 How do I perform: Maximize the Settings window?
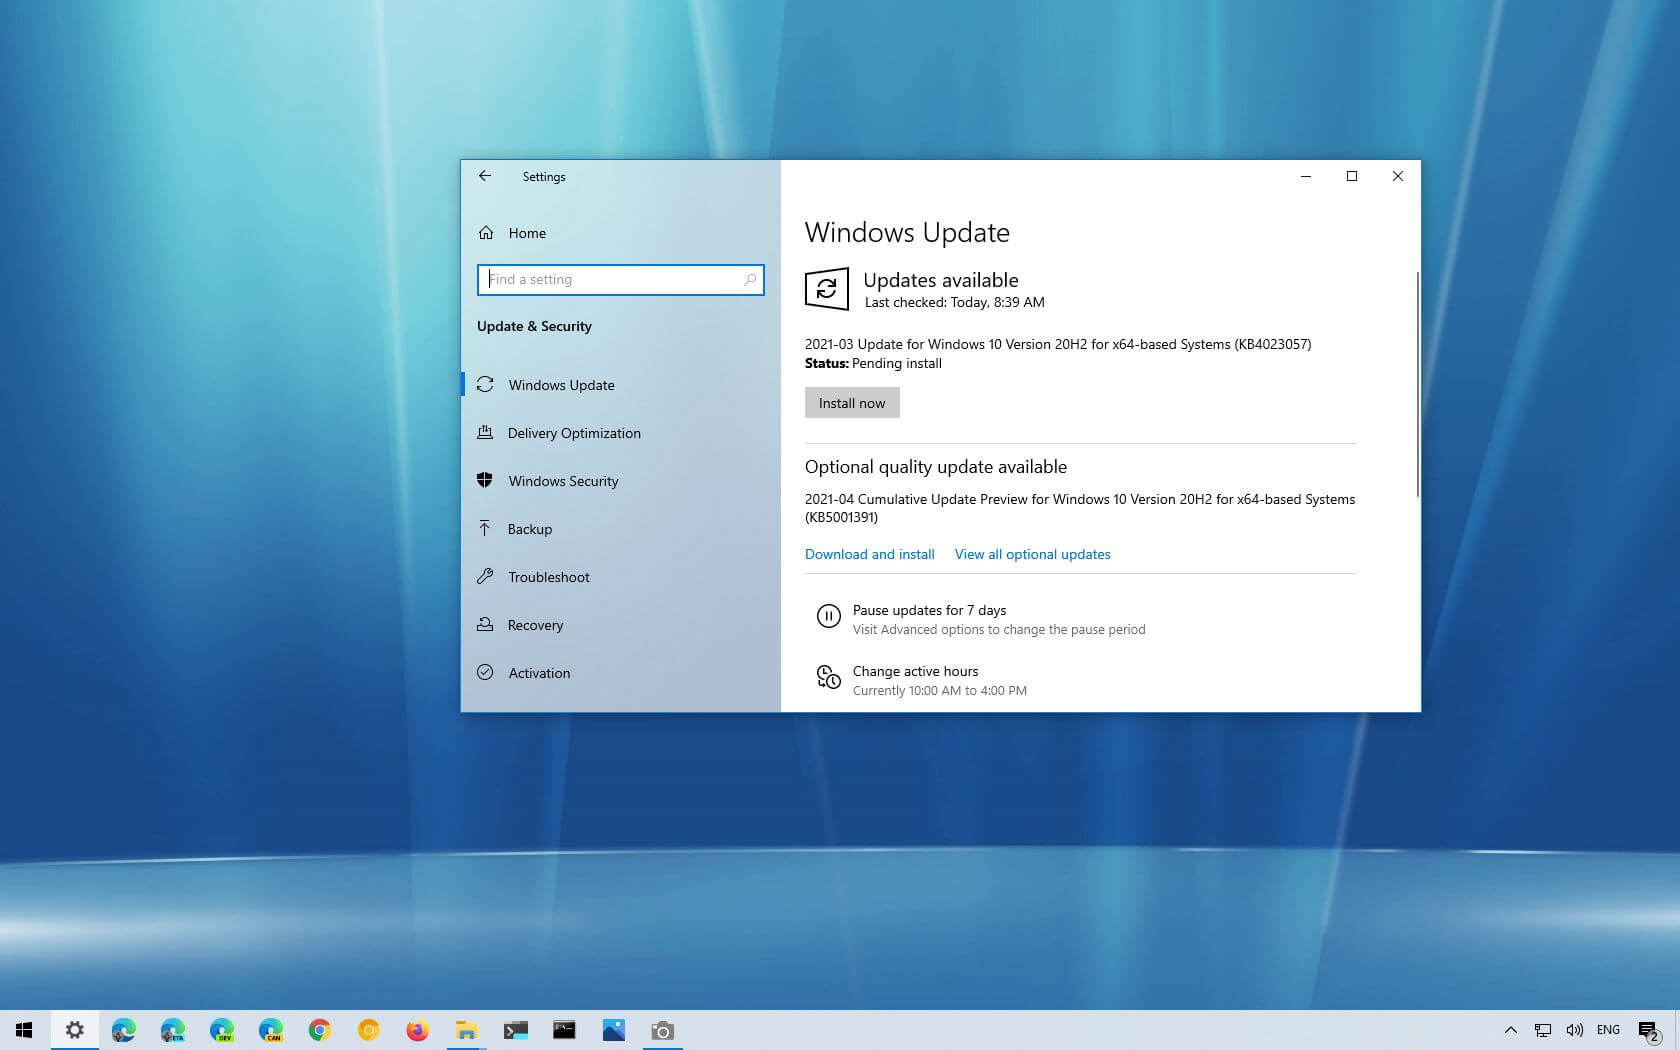[x=1352, y=176]
